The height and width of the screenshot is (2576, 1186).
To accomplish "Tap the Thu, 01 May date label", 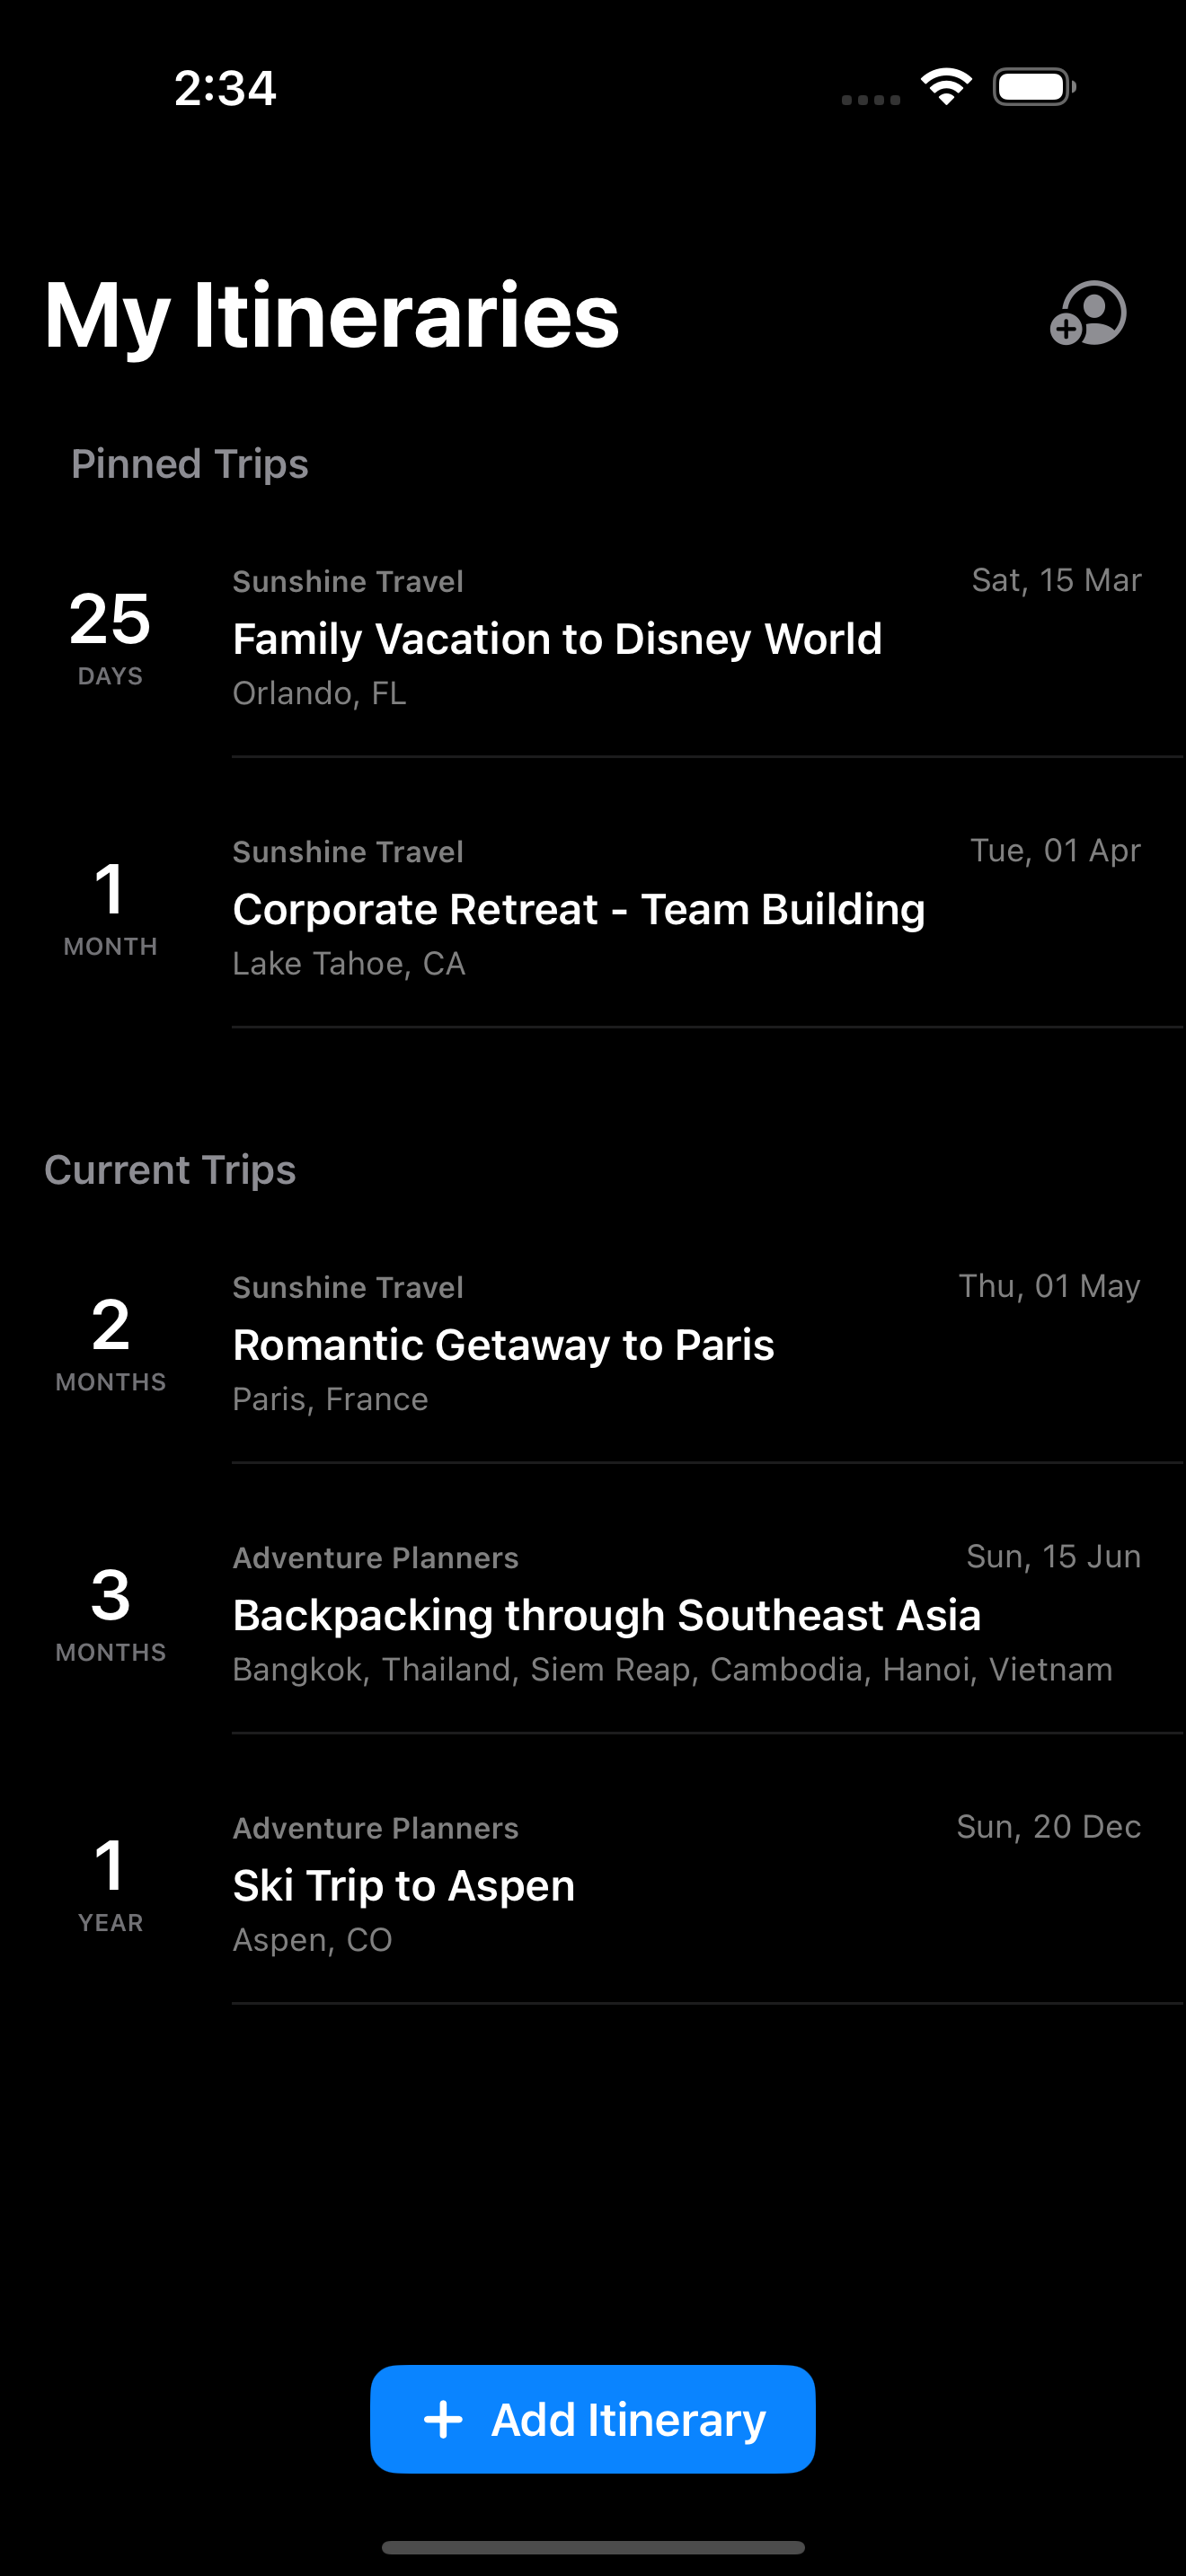I will (1049, 1286).
